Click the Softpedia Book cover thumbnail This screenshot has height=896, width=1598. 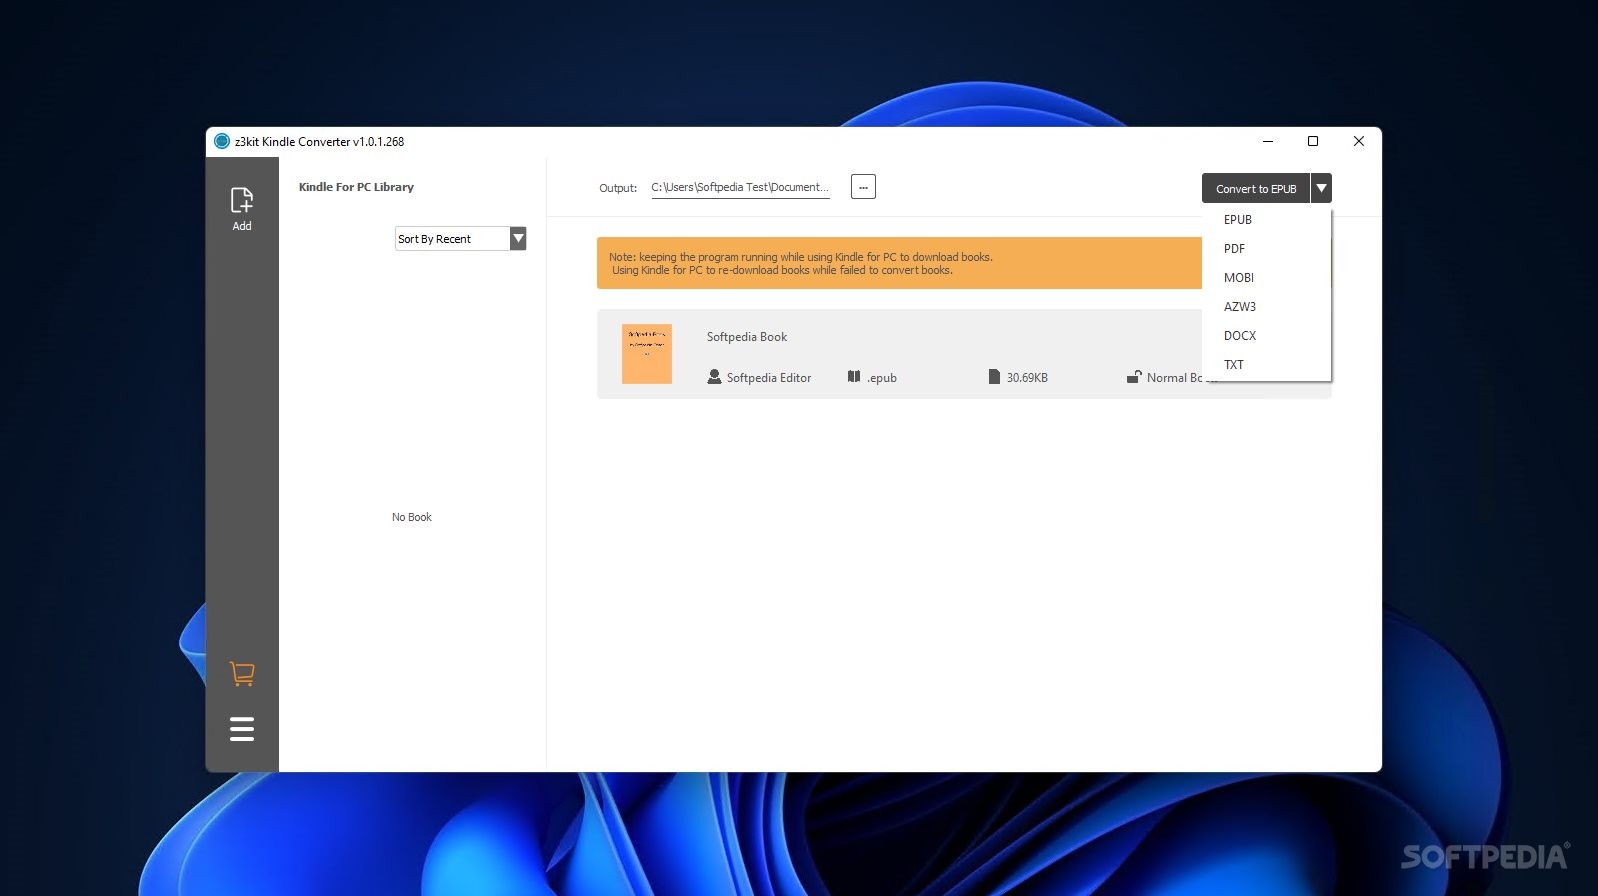click(646, 354)
